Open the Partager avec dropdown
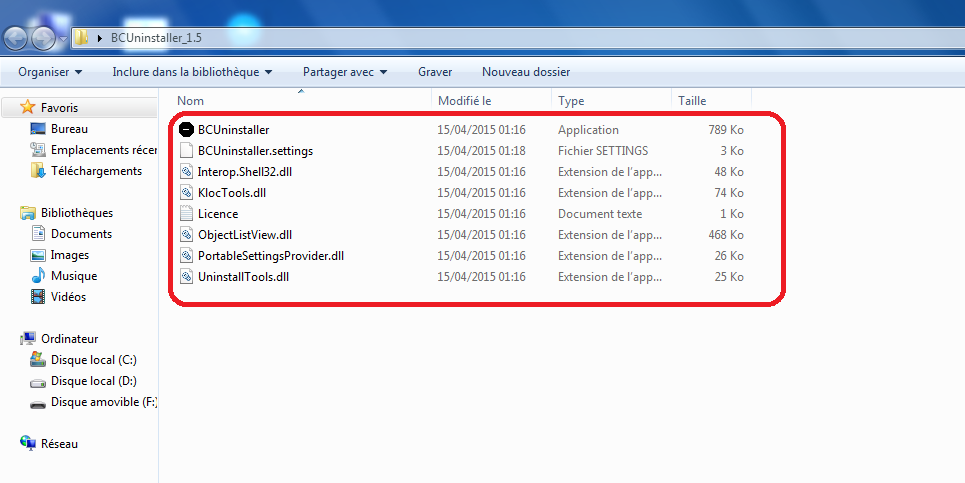Screen dimensions: 965x483 [345, 72]
